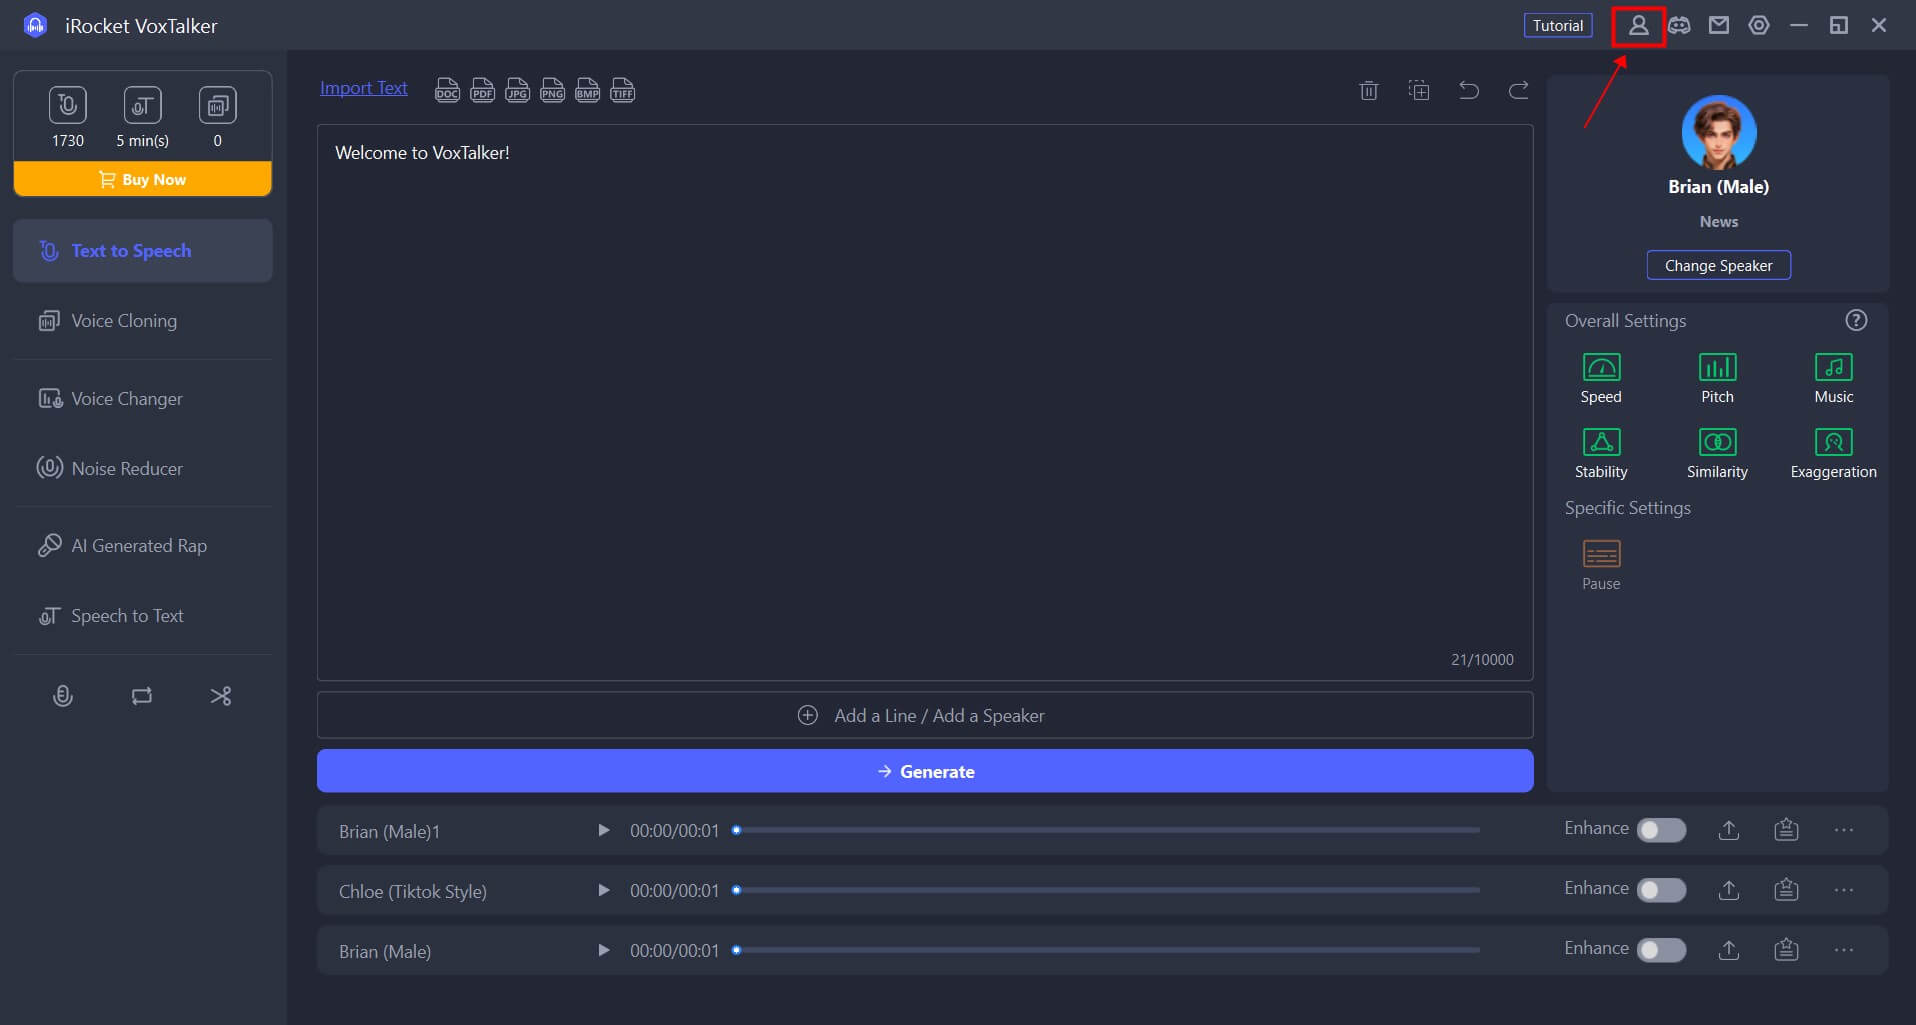The height and width of the screenshot is (1025, 1916).
Task: Click the Import Text link
Action: click(x=363, y=88)
